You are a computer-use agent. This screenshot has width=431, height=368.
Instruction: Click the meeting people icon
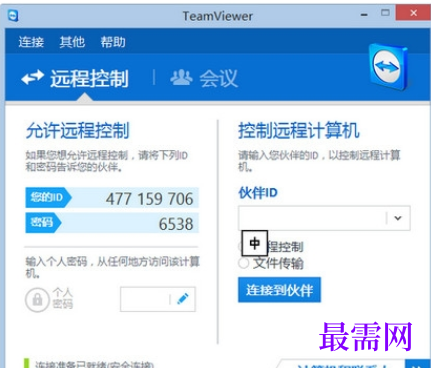pyautogui.click(x=181, y=77)
